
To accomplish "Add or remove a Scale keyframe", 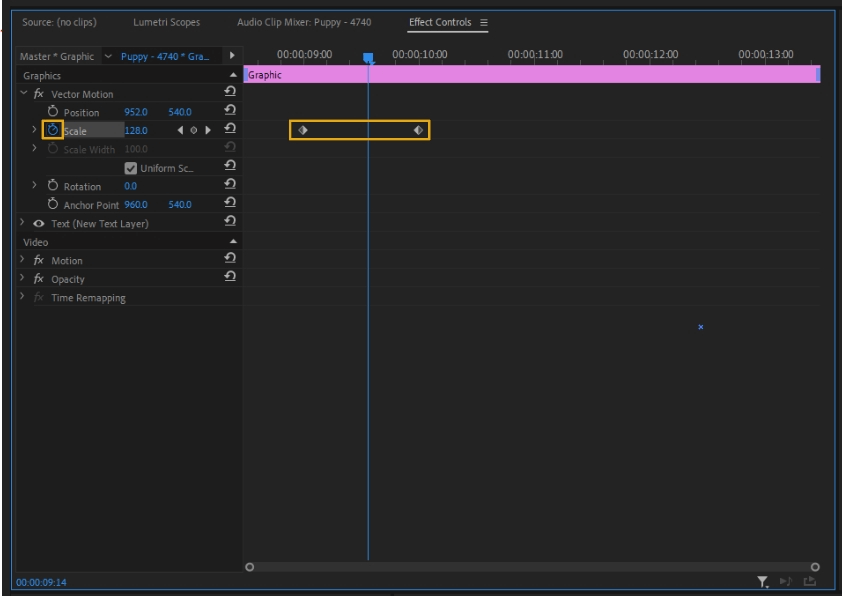I will click(x=195, y=130).
